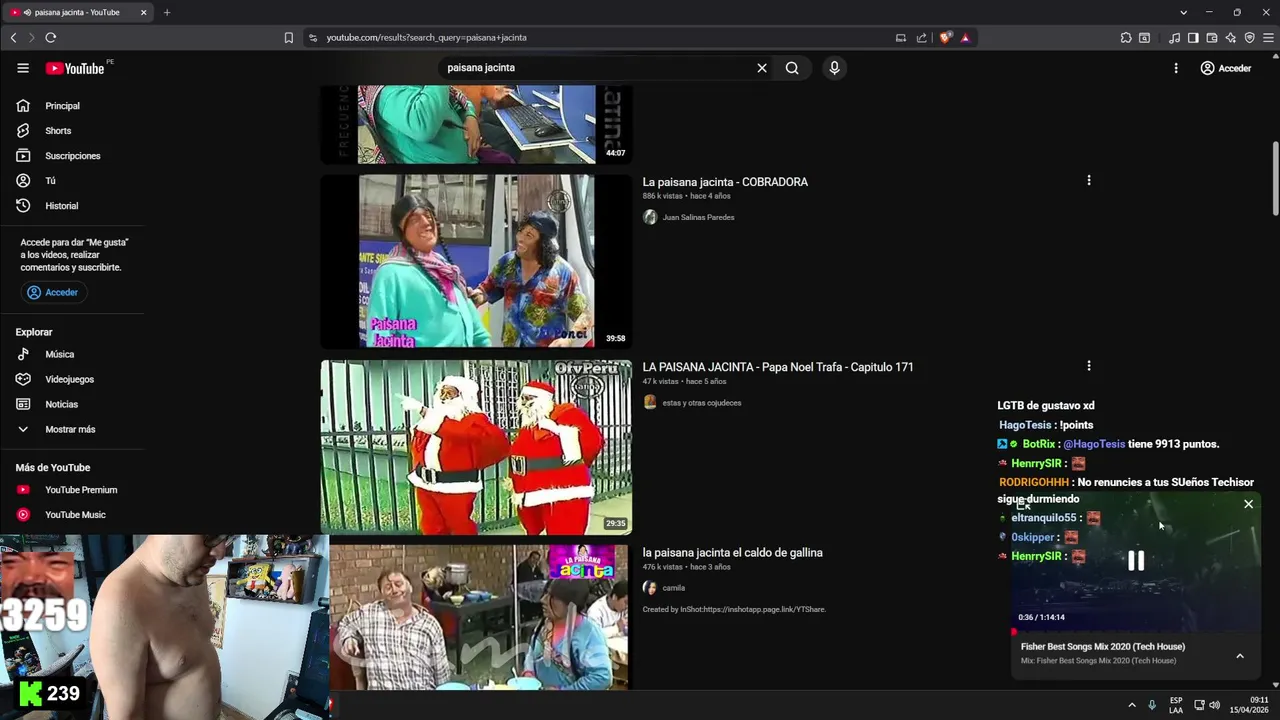1280x720 pixels.
Task: Open Brave Shields lion icon
Action: 946,38
